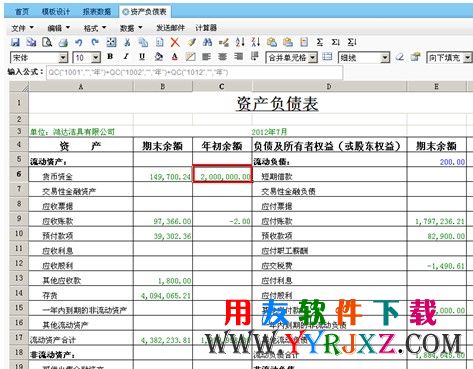473x369 pixels.
Task: Select cell showing 82,900.00
Action: [x=437, y=234]
